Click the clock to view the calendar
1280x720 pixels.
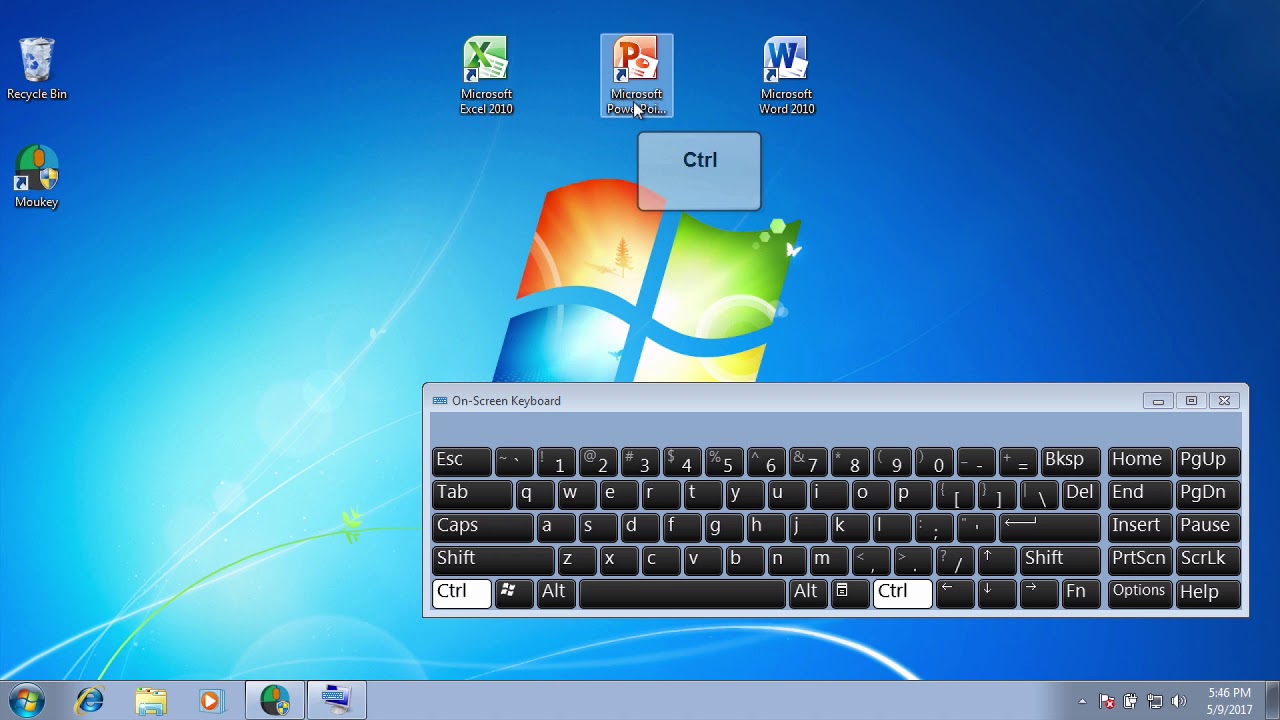click(x=1228, y=699)
